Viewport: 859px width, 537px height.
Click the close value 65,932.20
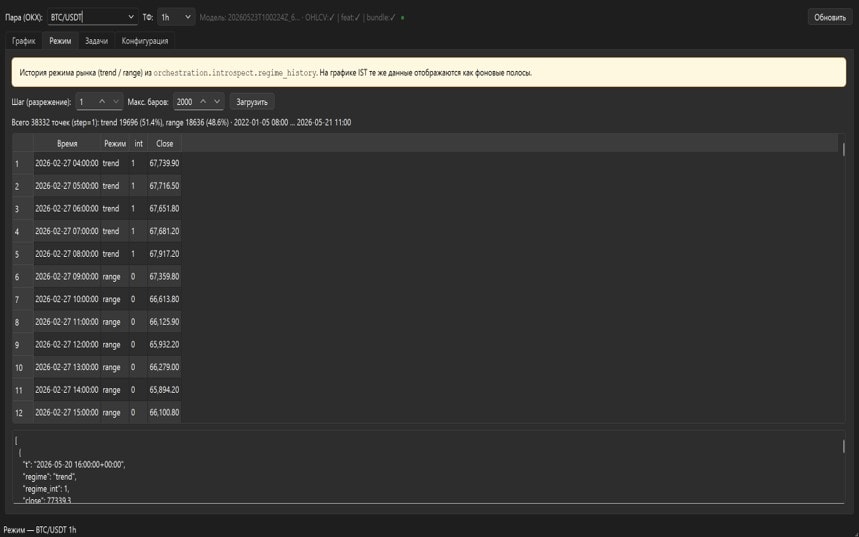point(164,345)
